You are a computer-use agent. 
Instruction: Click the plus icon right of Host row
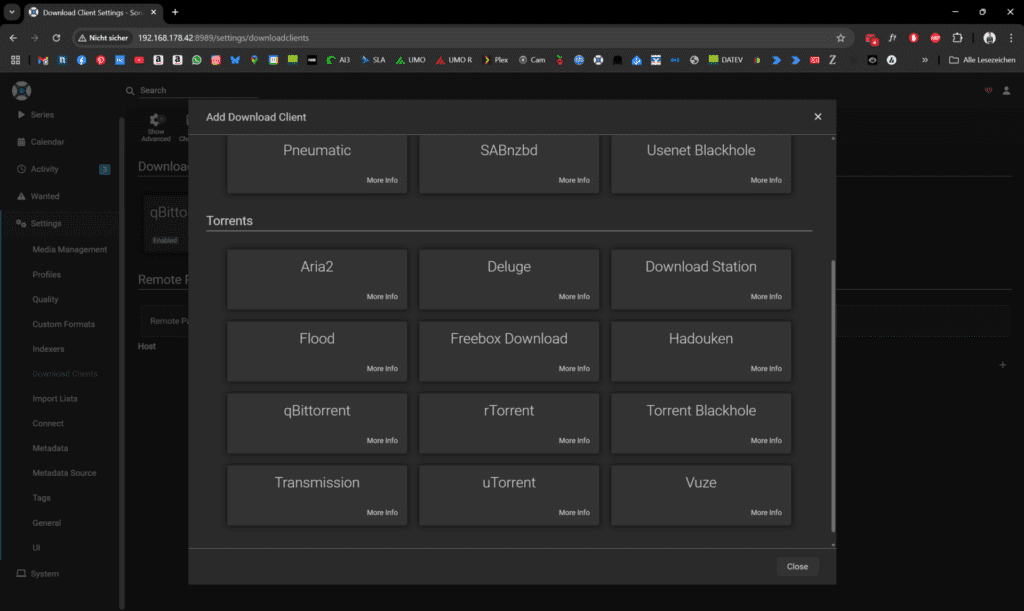pyautogui.click(x=1002, y=365)
